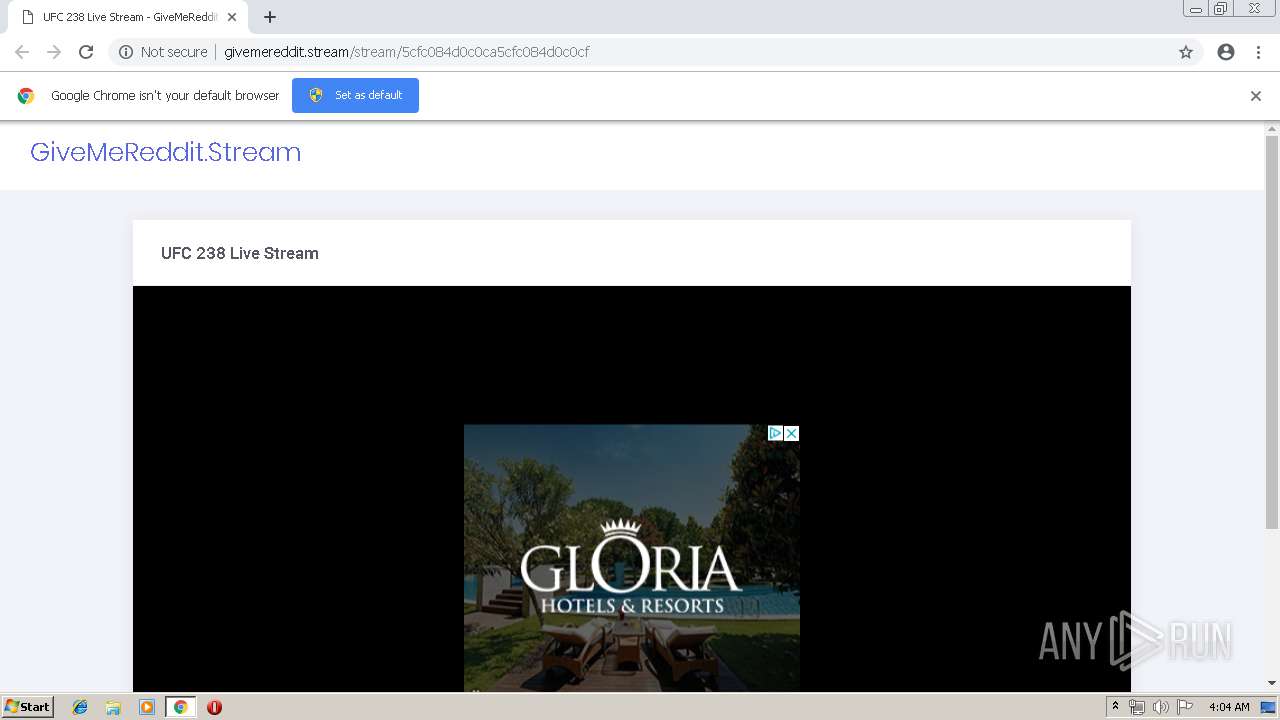Open the Gloria Hotels & Resorts ad

[632, 558]
